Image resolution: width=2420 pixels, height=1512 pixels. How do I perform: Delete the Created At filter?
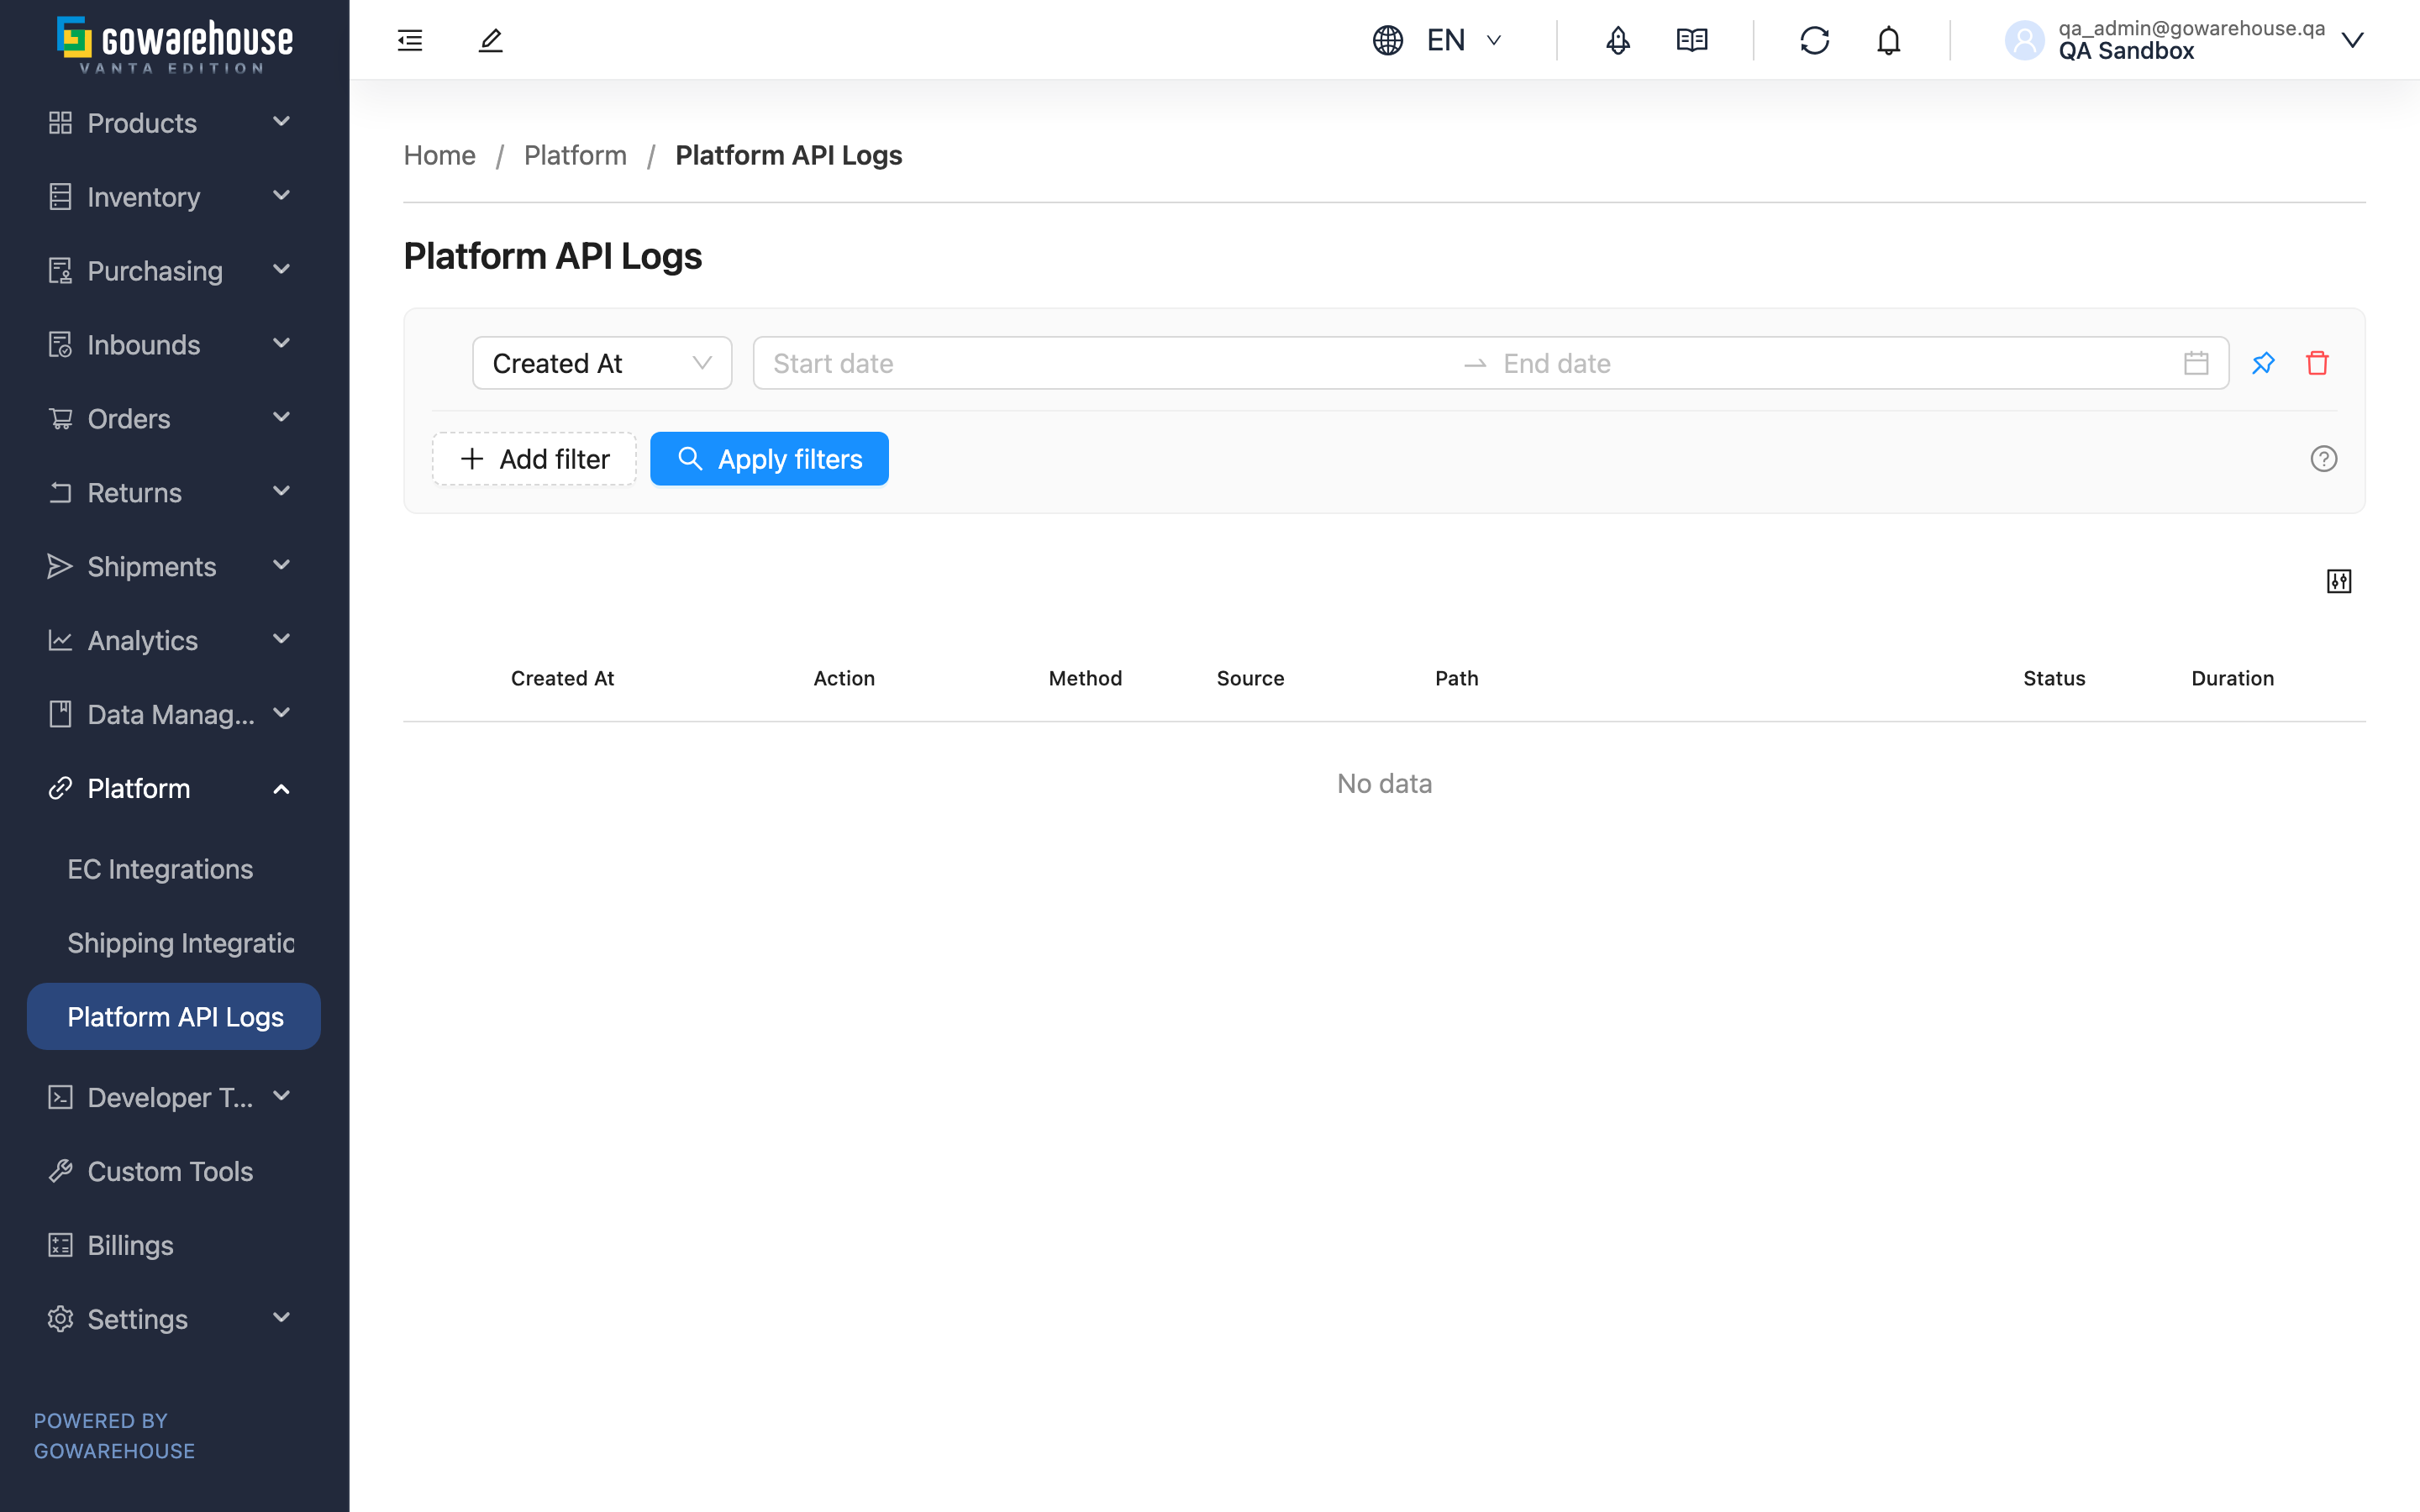(x=2318, y=363)
